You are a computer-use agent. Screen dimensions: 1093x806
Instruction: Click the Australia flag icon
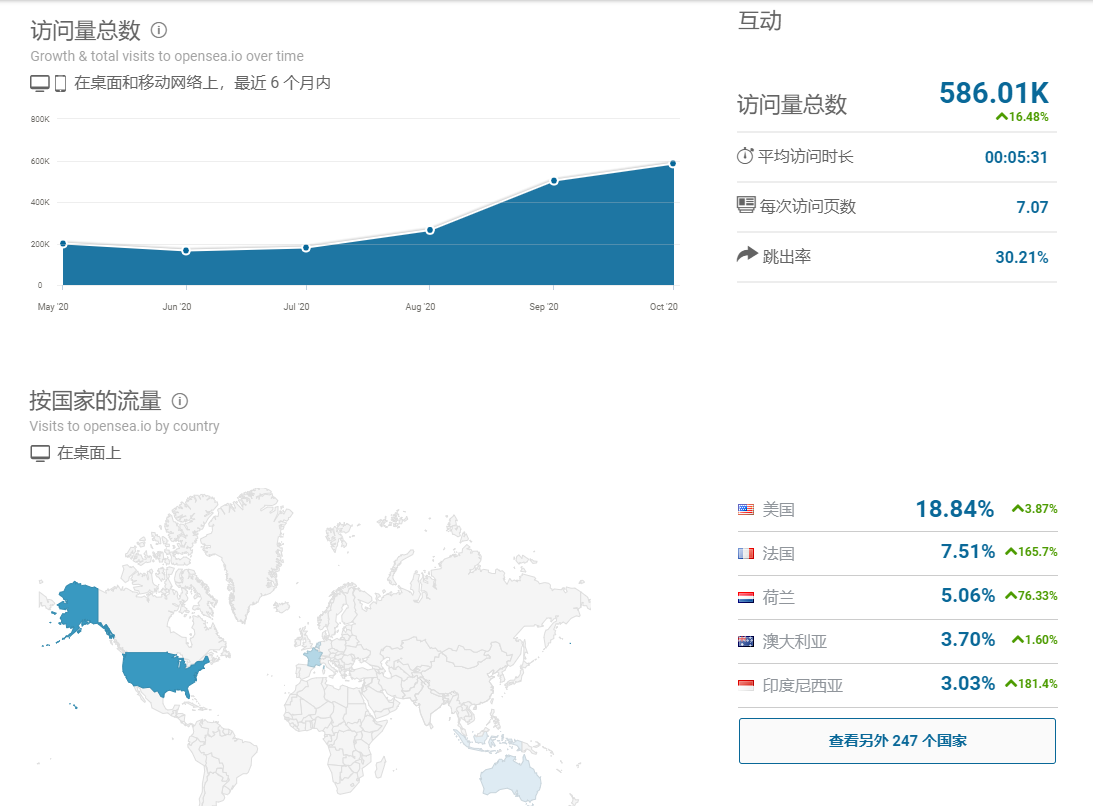(746, 641)
